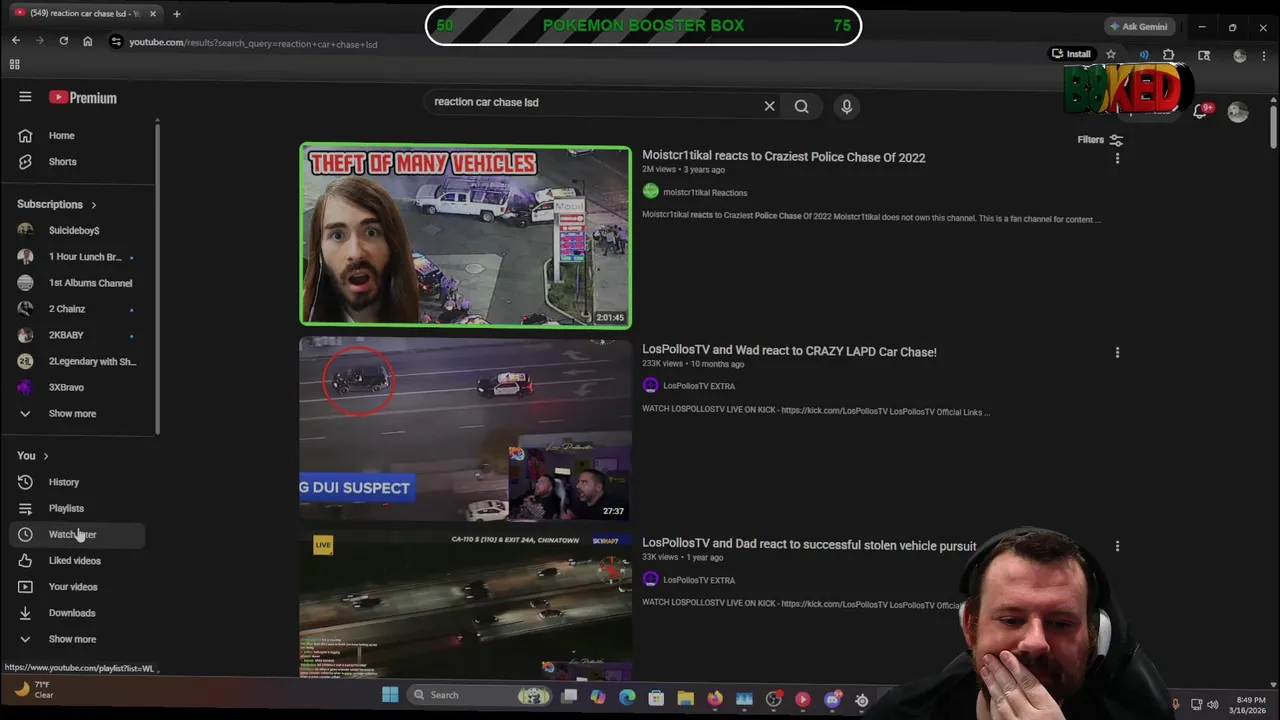Click the Install app button

[x=1071, y=54]
